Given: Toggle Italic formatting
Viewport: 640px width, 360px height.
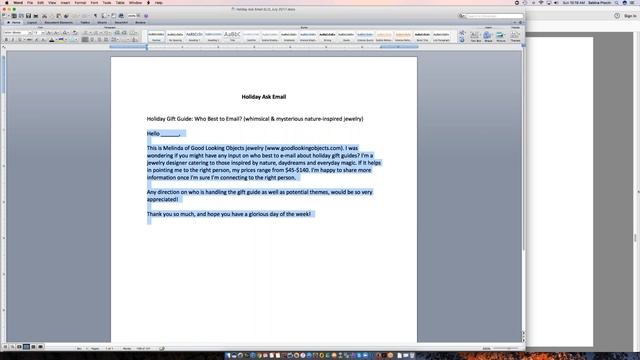Looking at the screenshot, I should point(13,40).
